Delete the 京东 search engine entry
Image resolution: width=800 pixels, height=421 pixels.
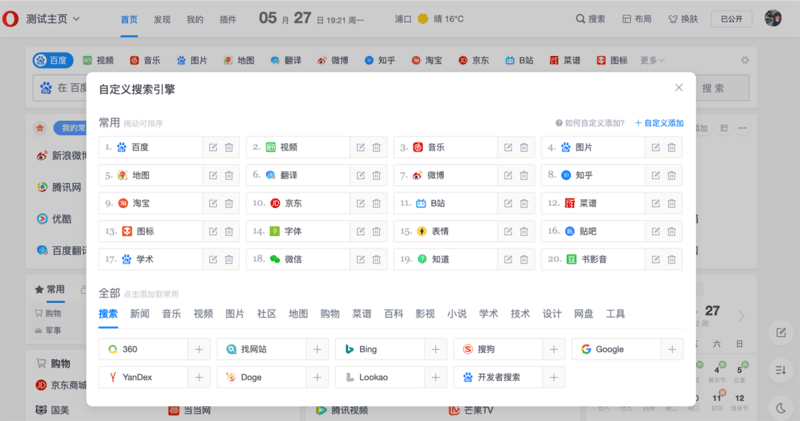376,203
